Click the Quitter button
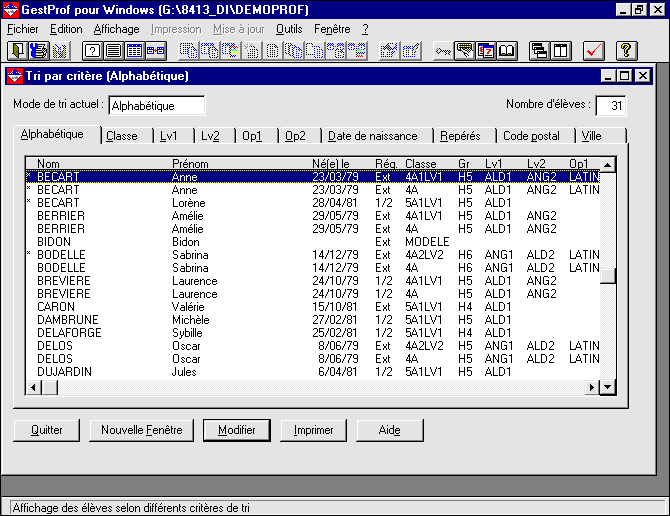This screenshot has height=516, width=670. (x=47, y=430)
